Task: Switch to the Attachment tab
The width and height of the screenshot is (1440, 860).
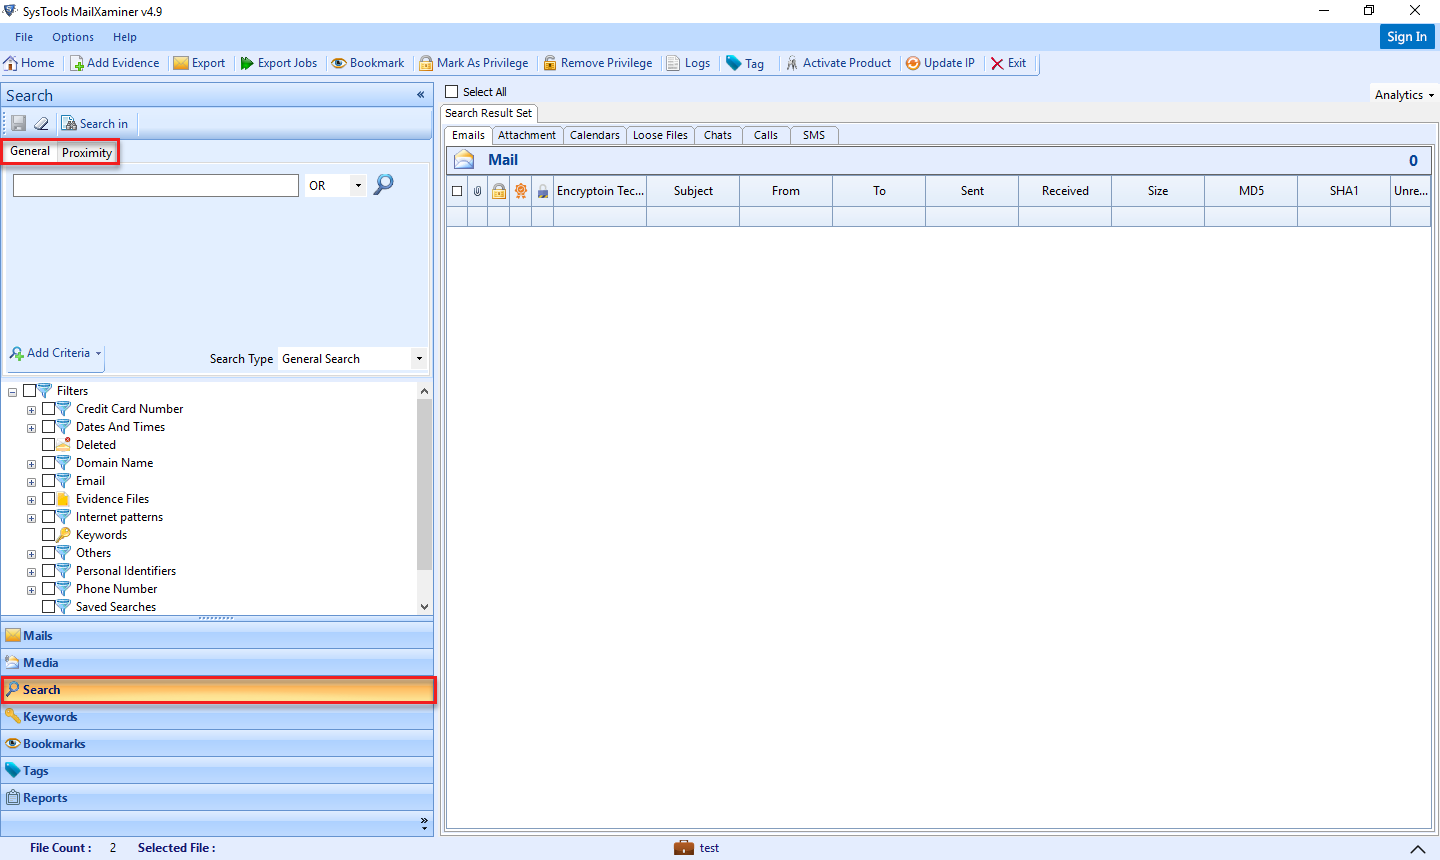Action: (527, 135)
